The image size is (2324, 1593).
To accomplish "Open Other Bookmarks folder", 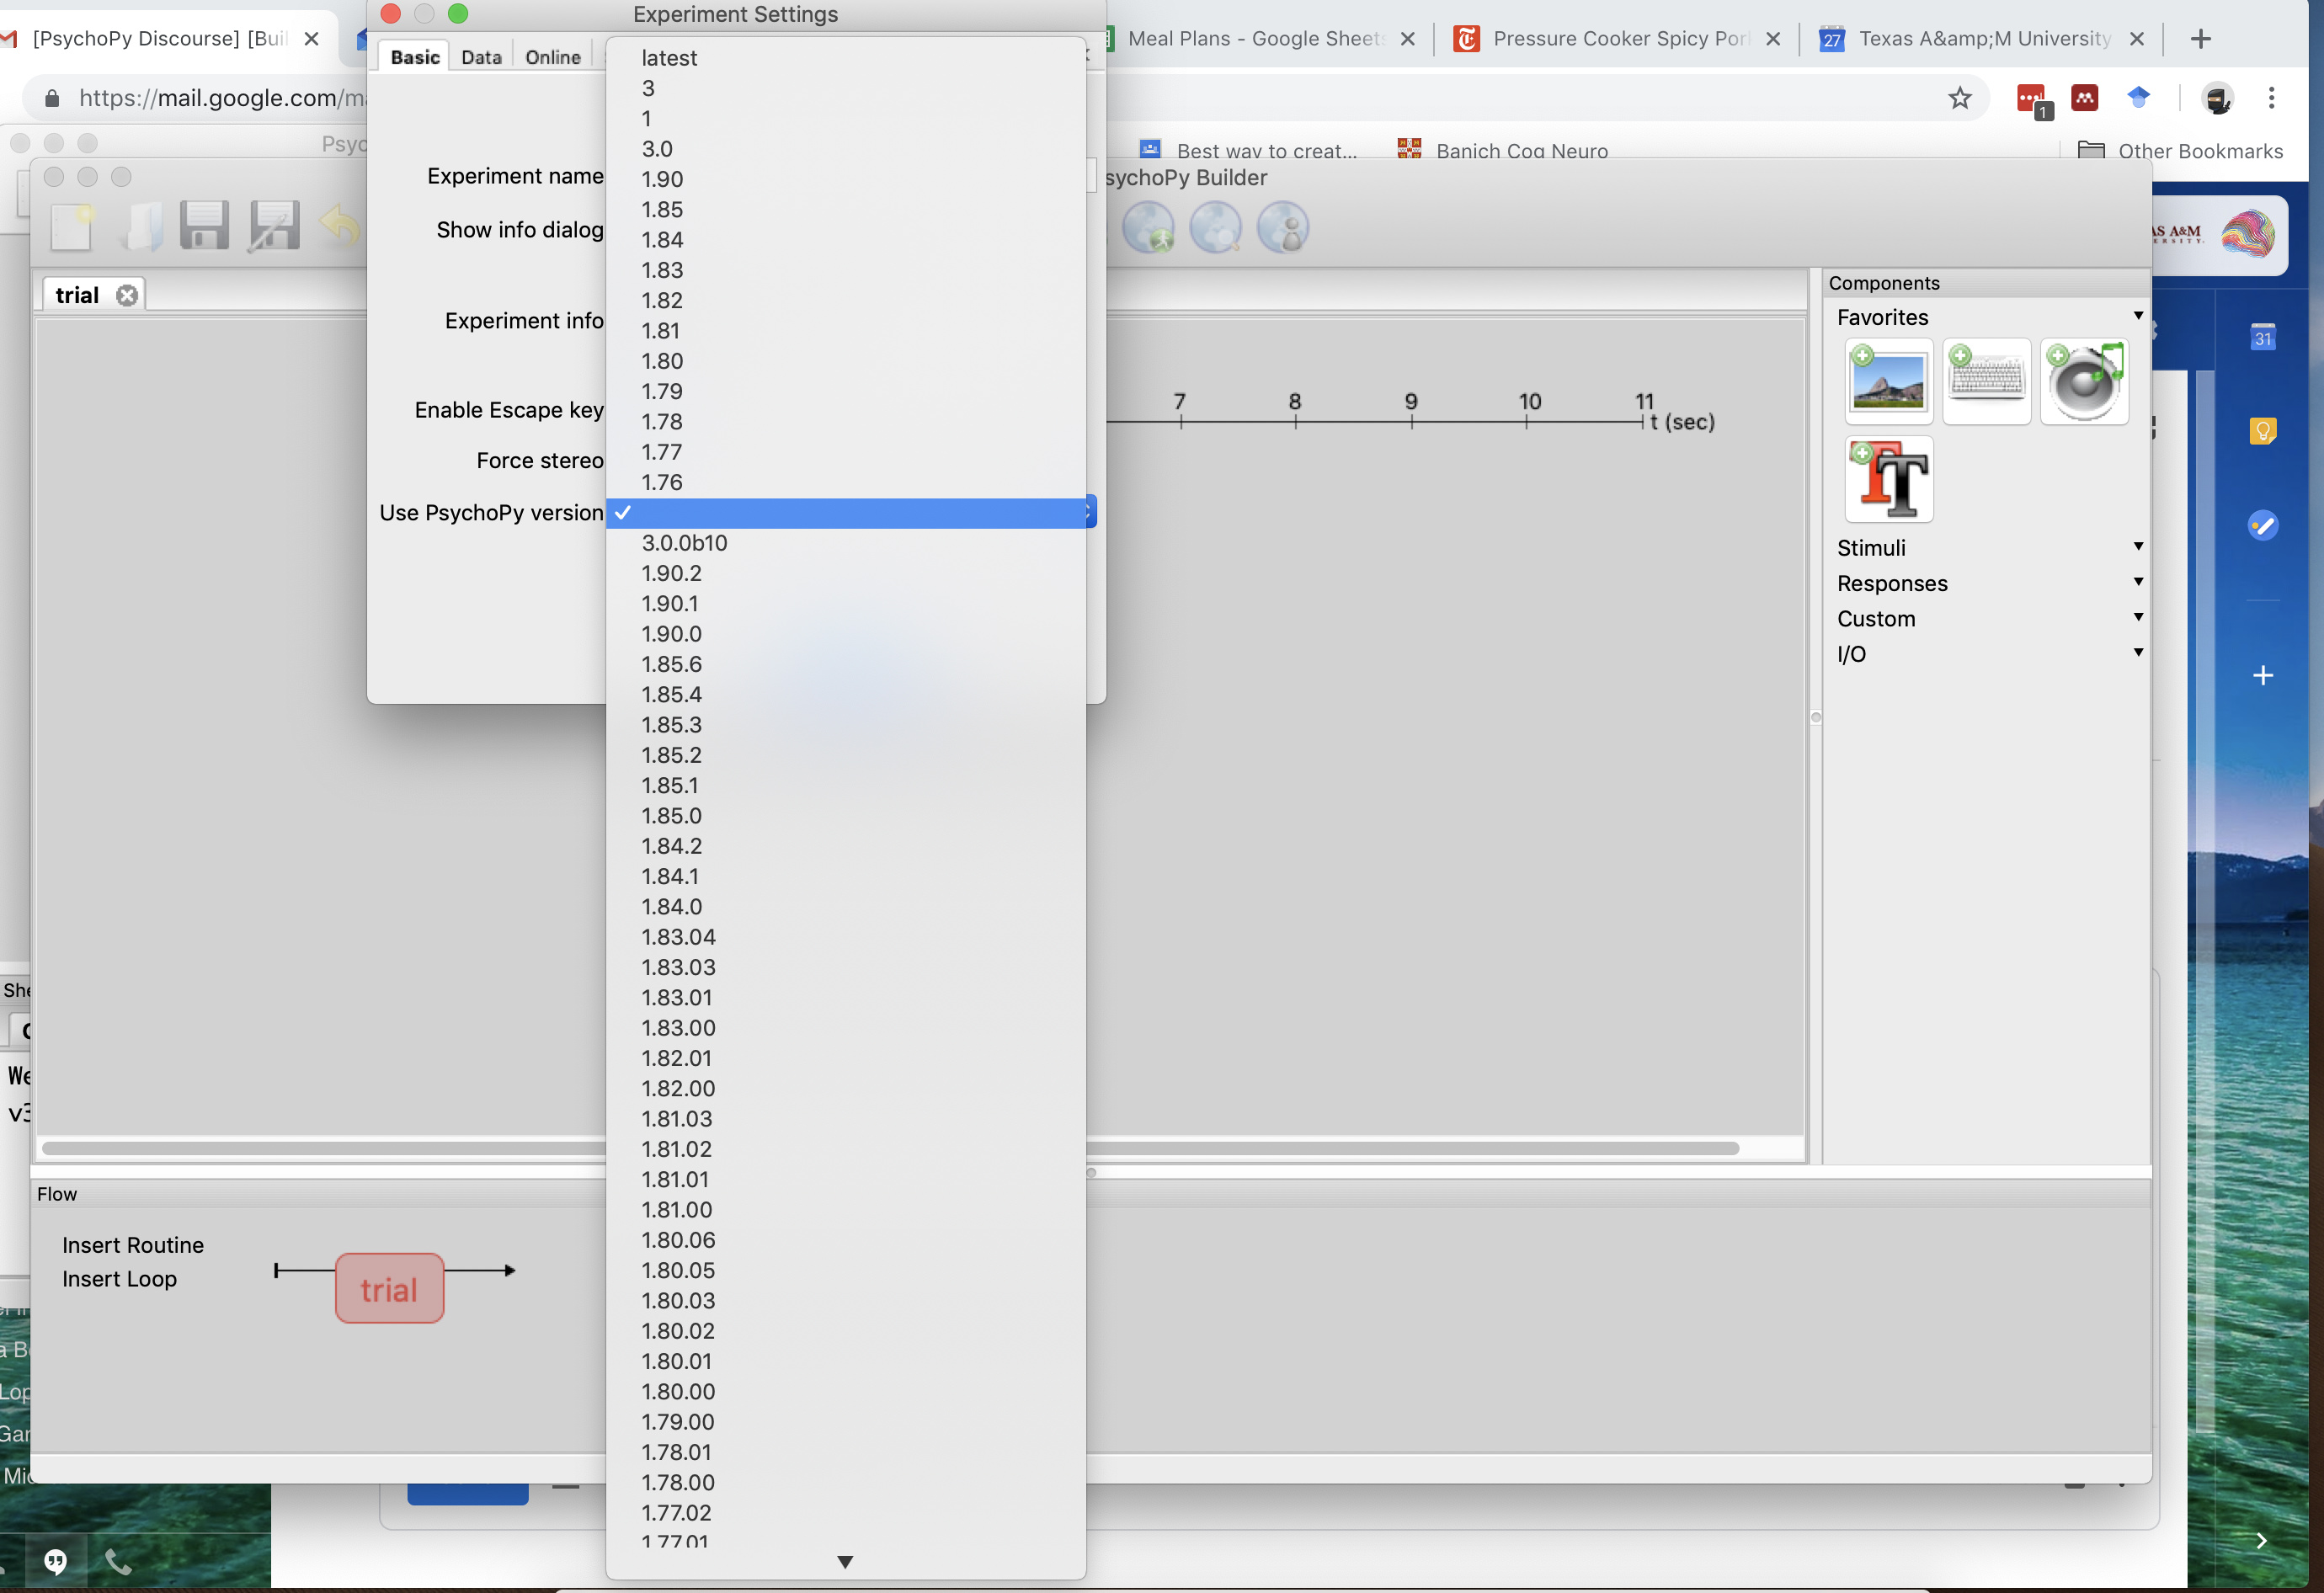I will tap(2180, 151).
